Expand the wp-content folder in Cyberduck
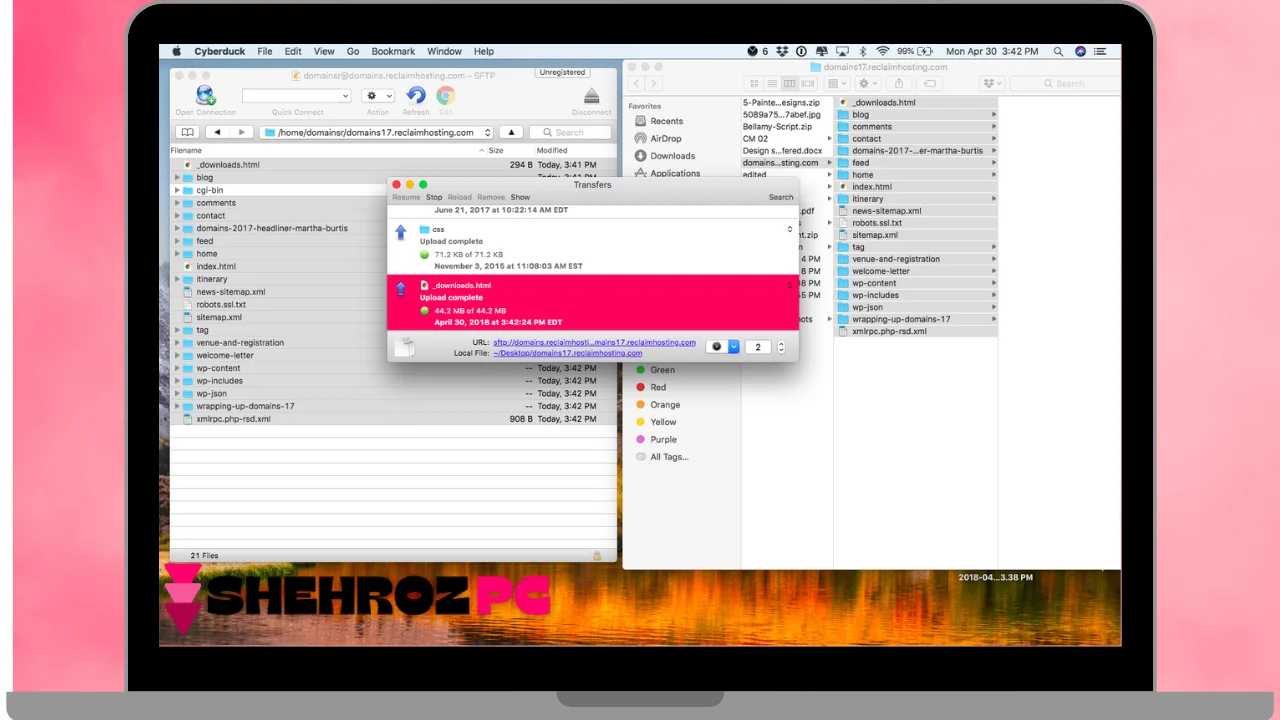 177,368
